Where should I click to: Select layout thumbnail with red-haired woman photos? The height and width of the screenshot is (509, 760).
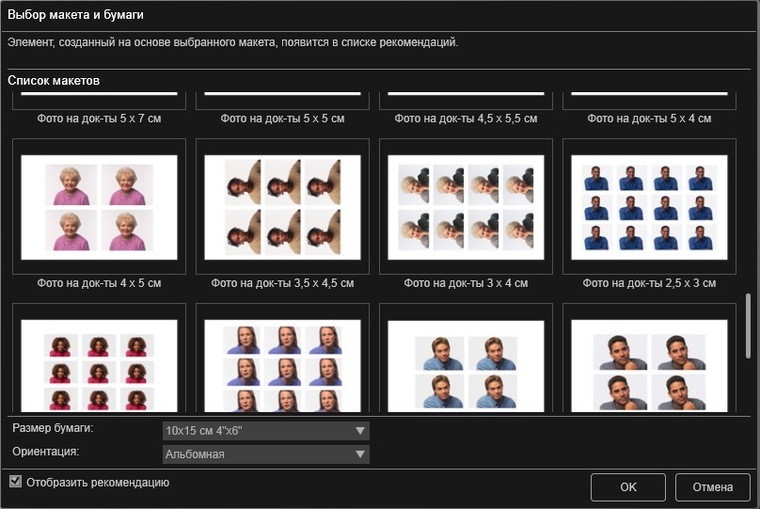(x=99, y=360)
